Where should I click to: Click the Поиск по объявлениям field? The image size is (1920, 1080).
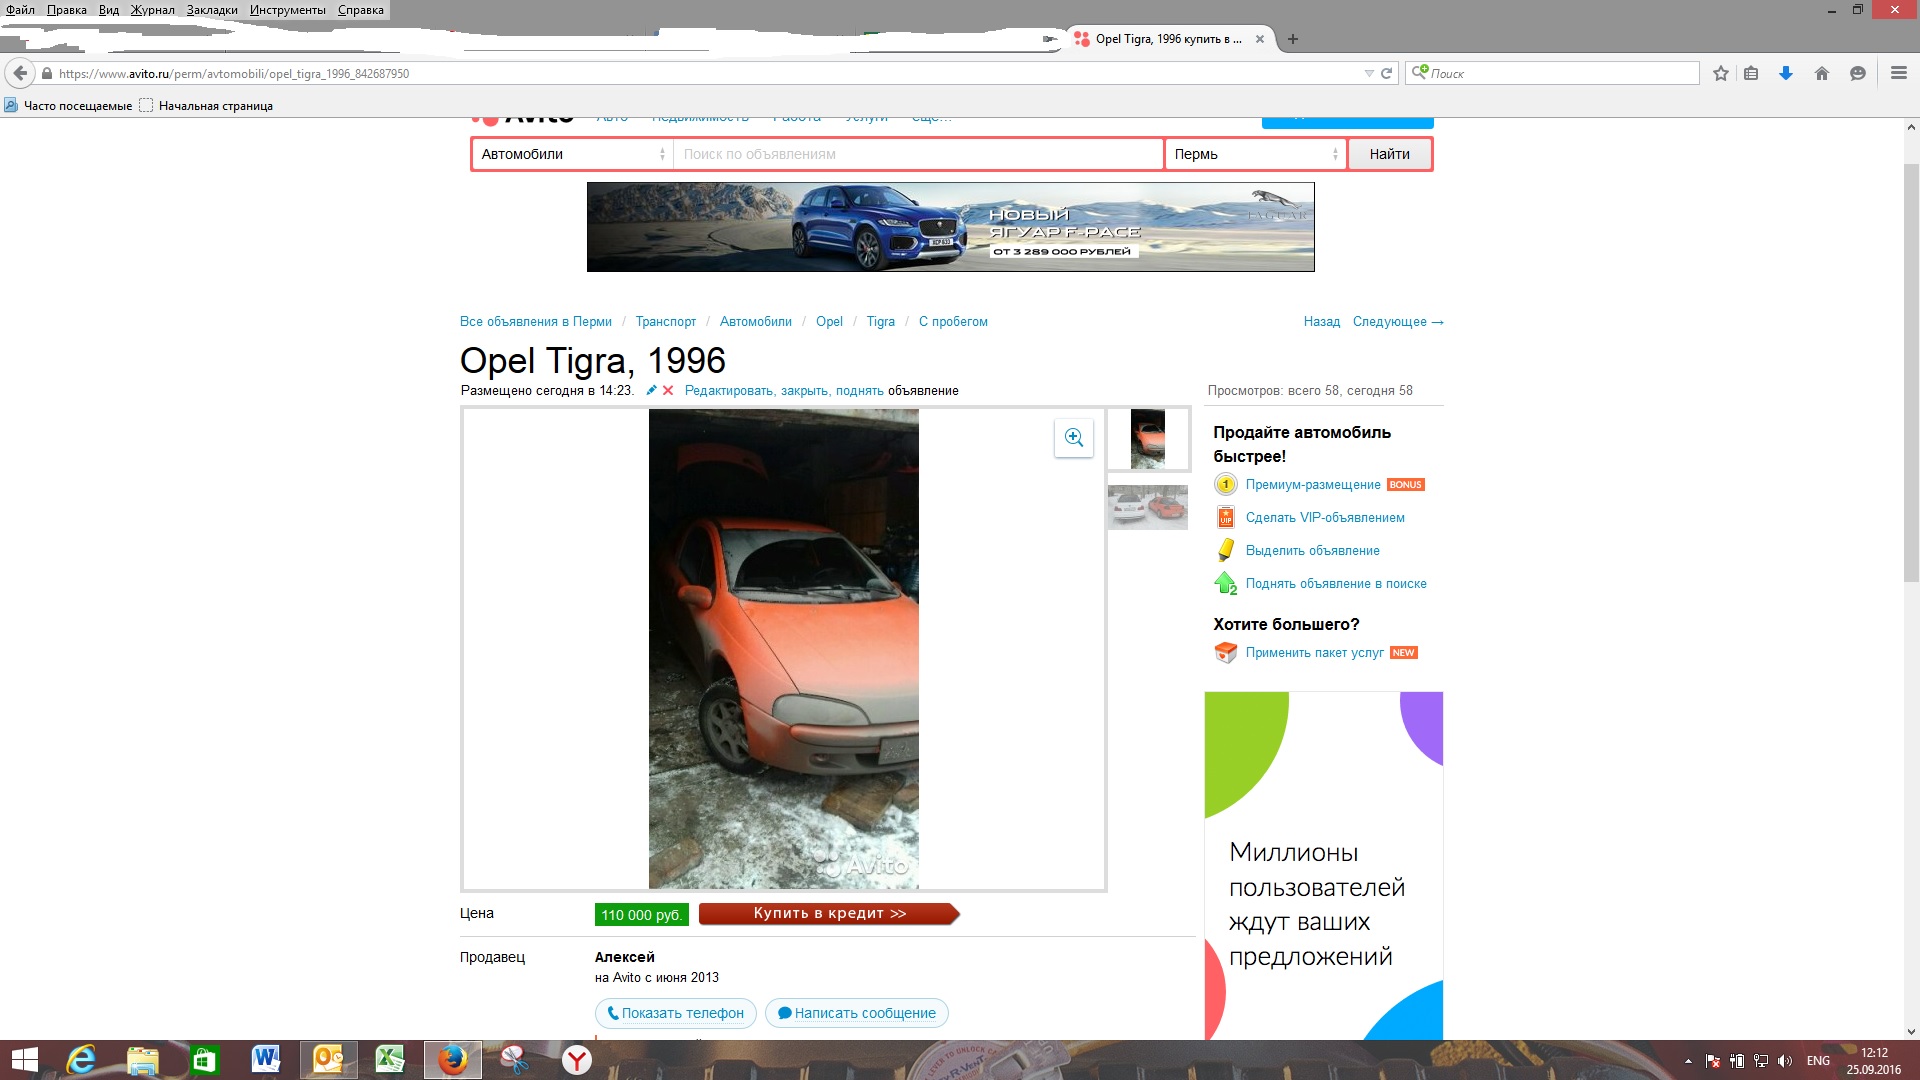tap(917, 154)
